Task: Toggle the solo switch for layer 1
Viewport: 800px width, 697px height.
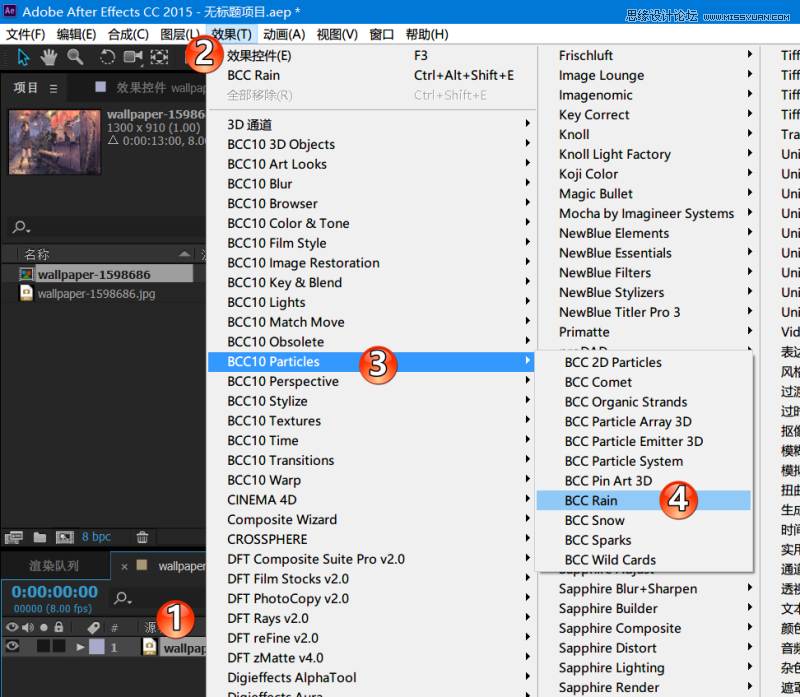Action: pyautogui.click(x=44, y=647)
